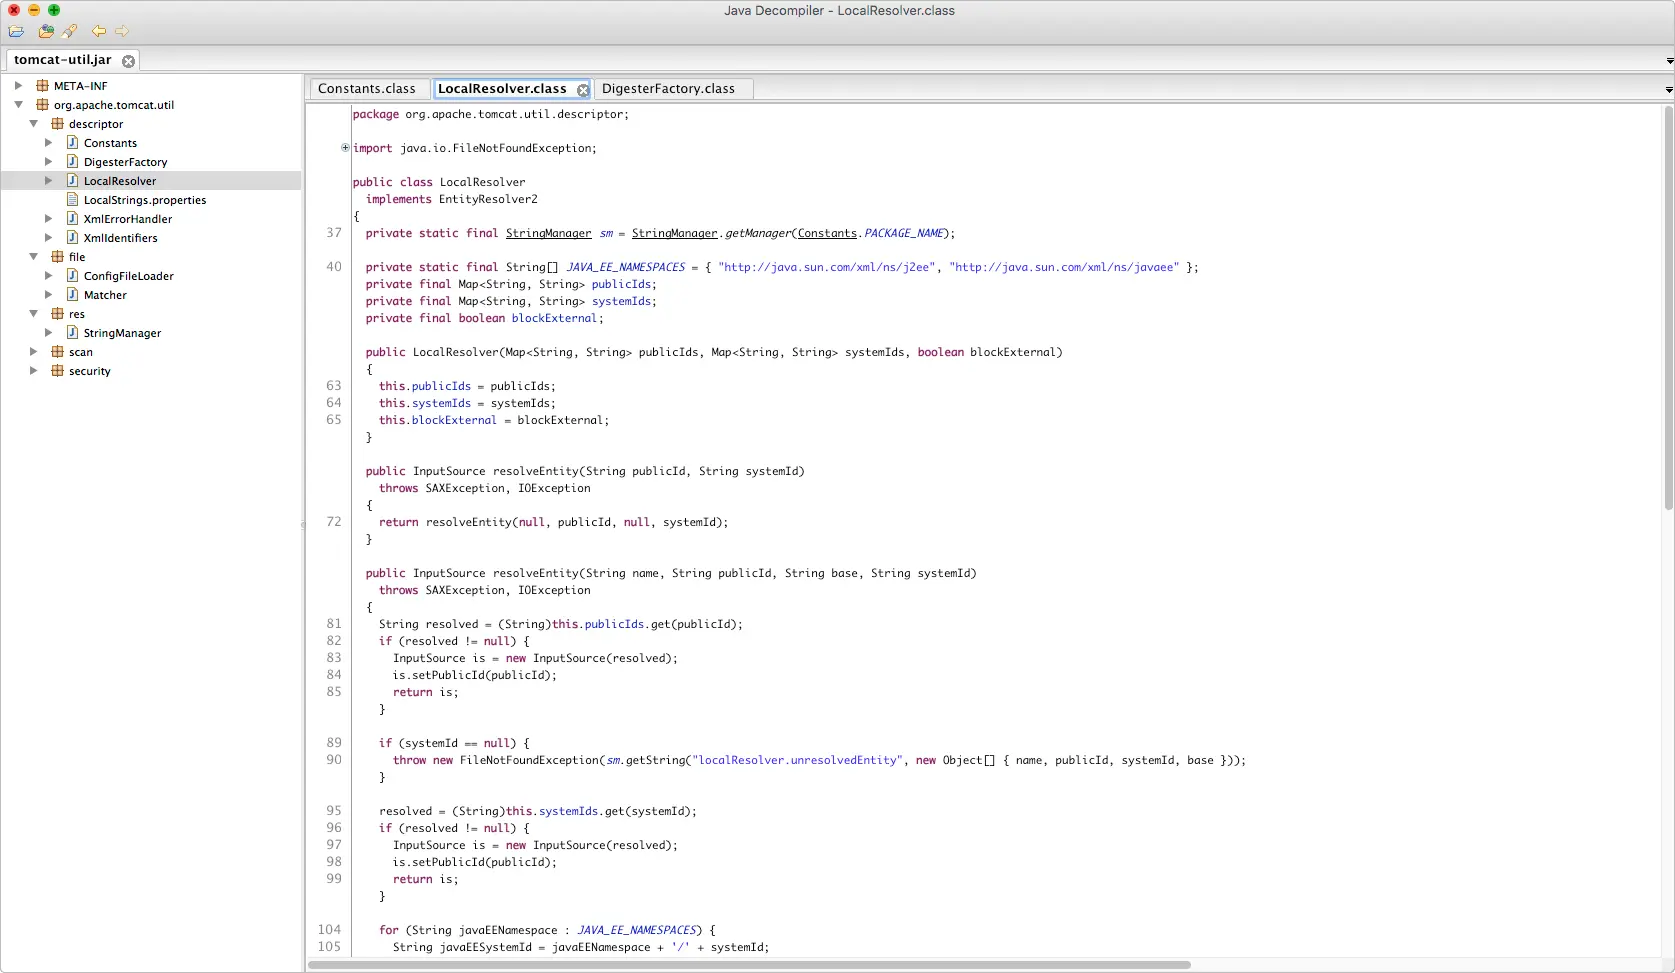Expand the scan package node
1675x973 pixels.
[33, 352]
